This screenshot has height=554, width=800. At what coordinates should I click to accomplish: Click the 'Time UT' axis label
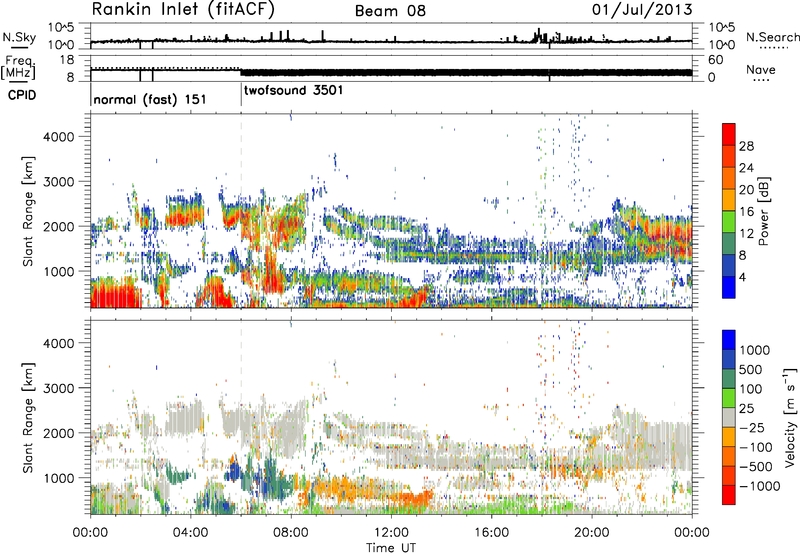tap(391, 548)
